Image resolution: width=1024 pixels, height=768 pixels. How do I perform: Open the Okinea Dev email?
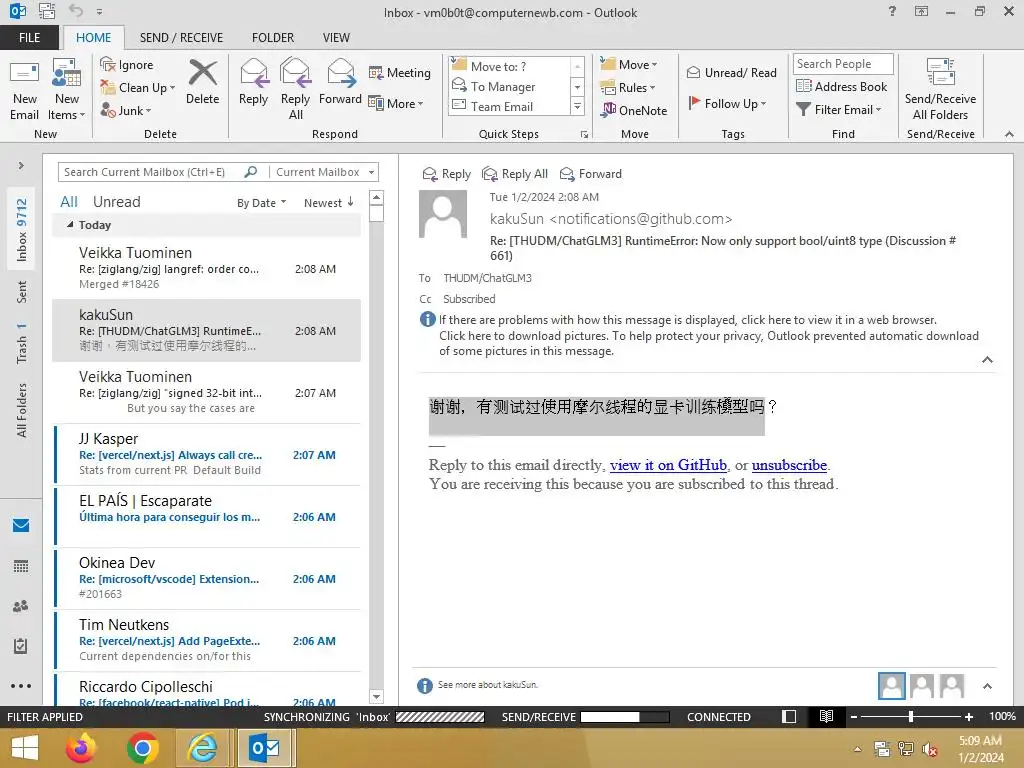click(x=206, y=578)
